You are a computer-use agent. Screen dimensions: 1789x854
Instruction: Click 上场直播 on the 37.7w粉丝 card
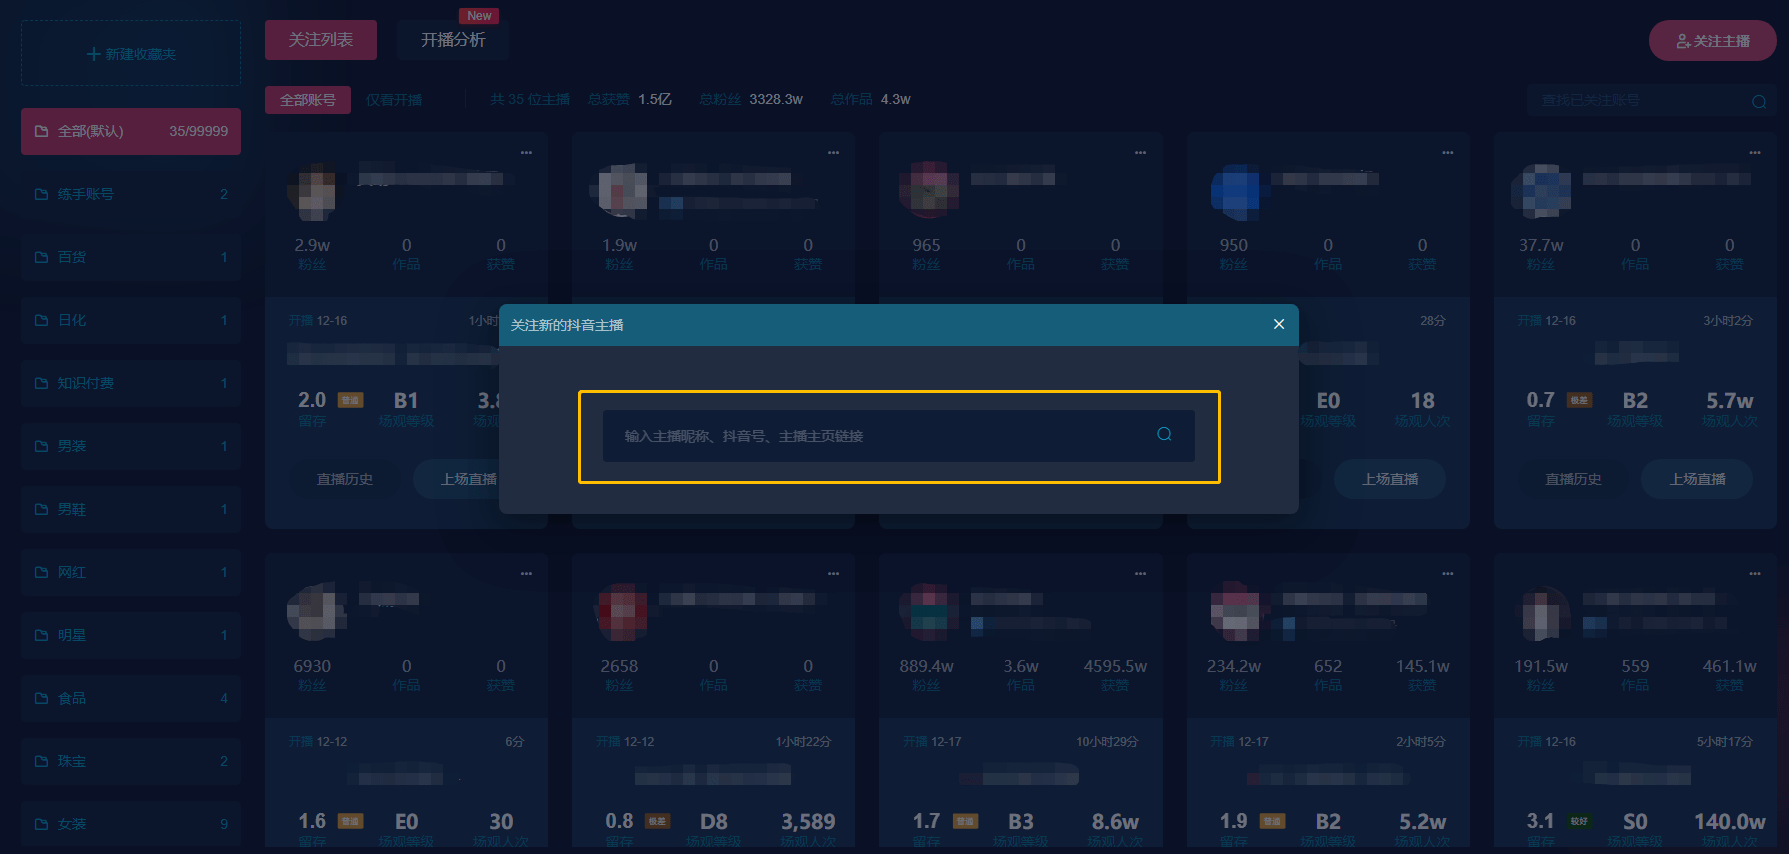pos(1697,479)
